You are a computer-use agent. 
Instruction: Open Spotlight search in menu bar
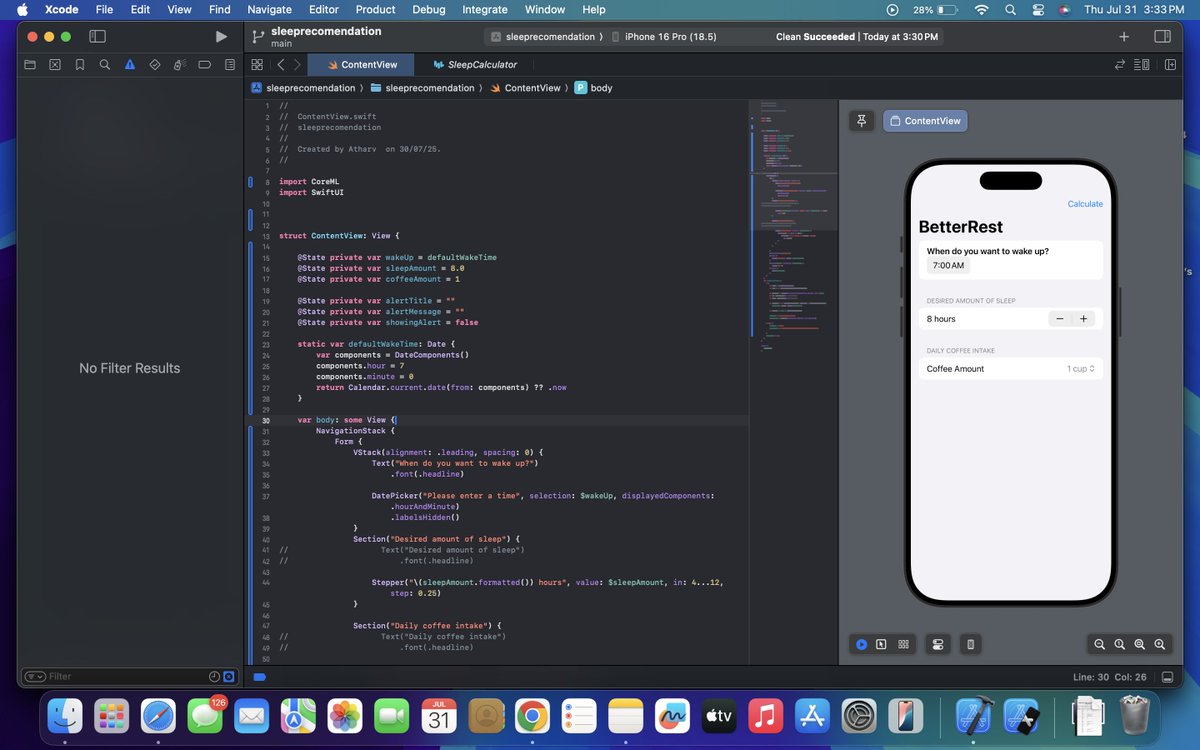point(1010,9)
